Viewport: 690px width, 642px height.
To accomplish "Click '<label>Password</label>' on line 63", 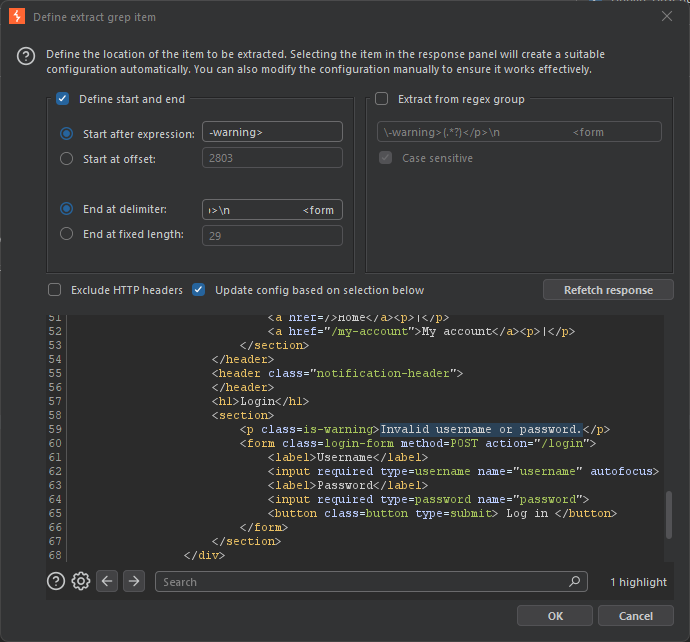I will click(x=348, y=485).
